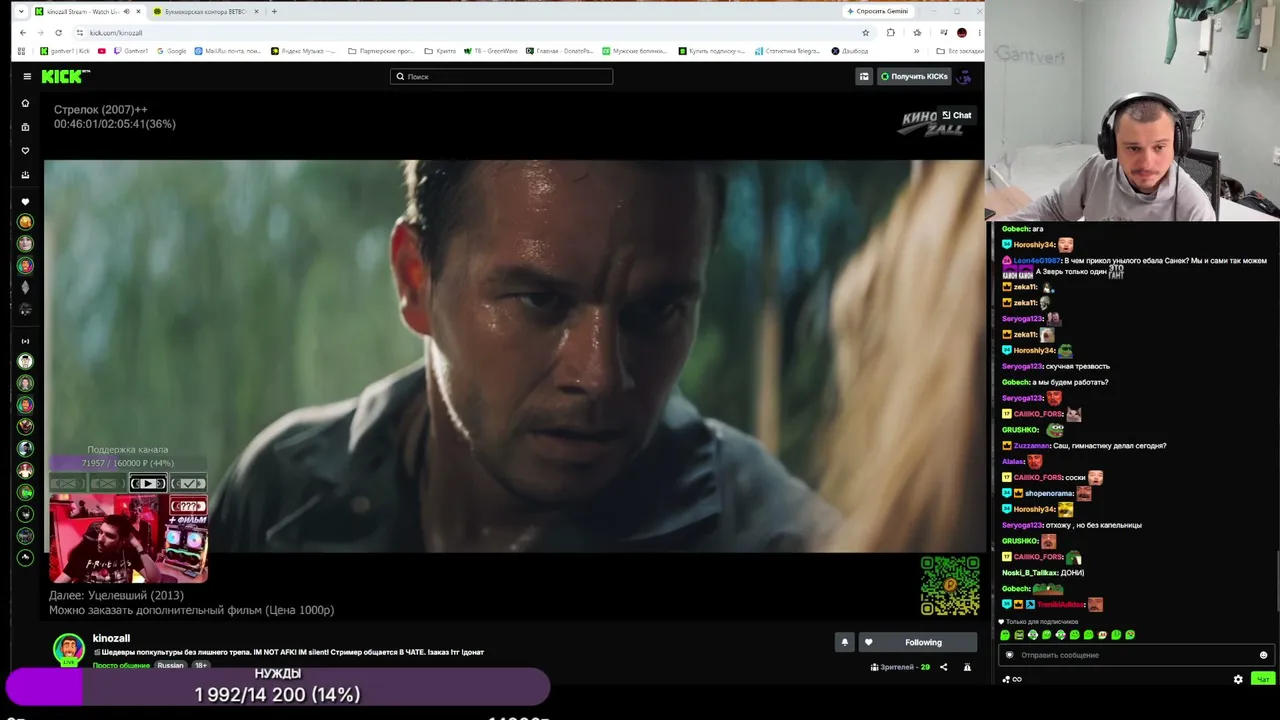The image size is (1280, 720).
Task: Mute the kinozall tab via speaker icon
Action: (x=126, y=11)
